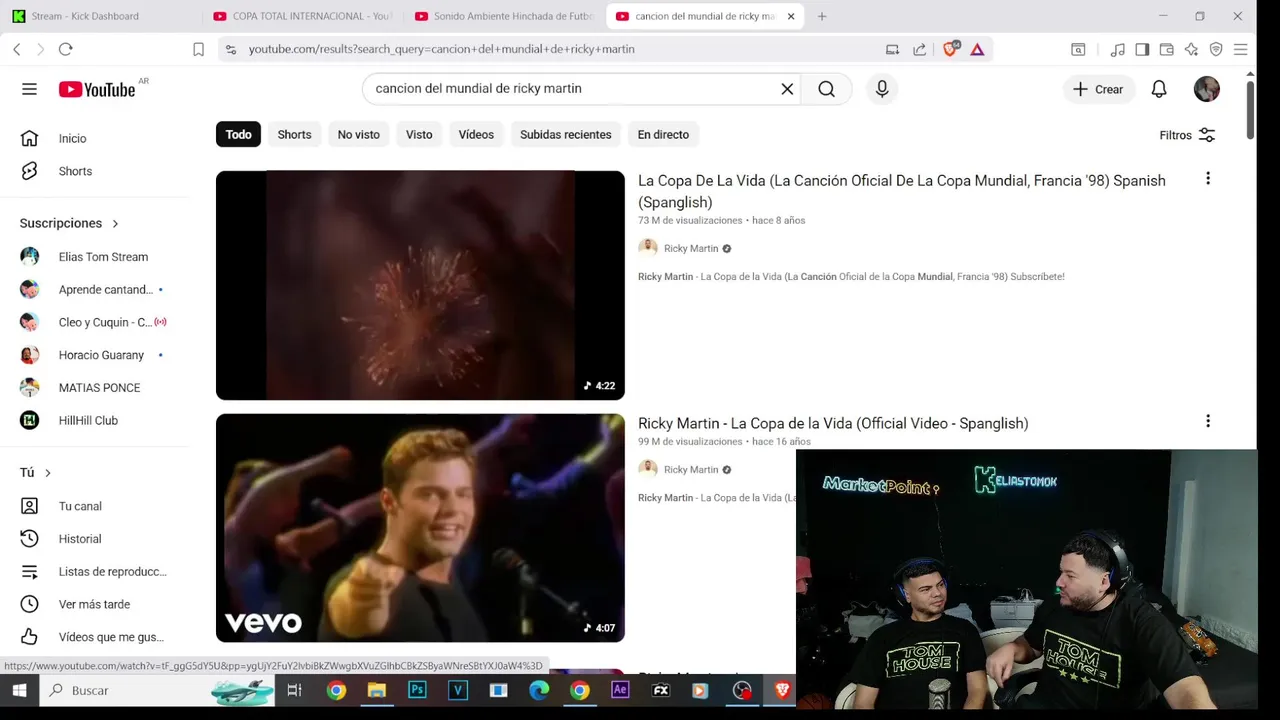Open the account avatar menu
This screenshot has height=720, width=1280.
click(x=1207, y=89)
